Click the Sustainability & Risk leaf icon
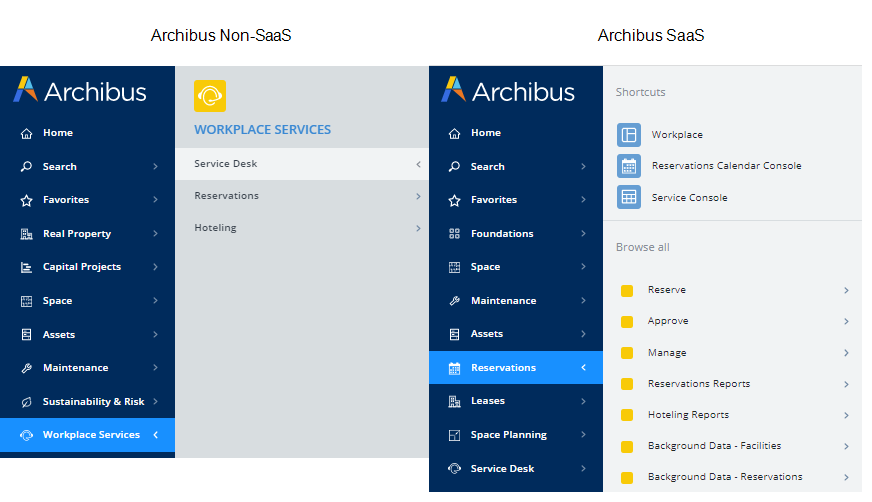872x502 pixels. [26, 402]
